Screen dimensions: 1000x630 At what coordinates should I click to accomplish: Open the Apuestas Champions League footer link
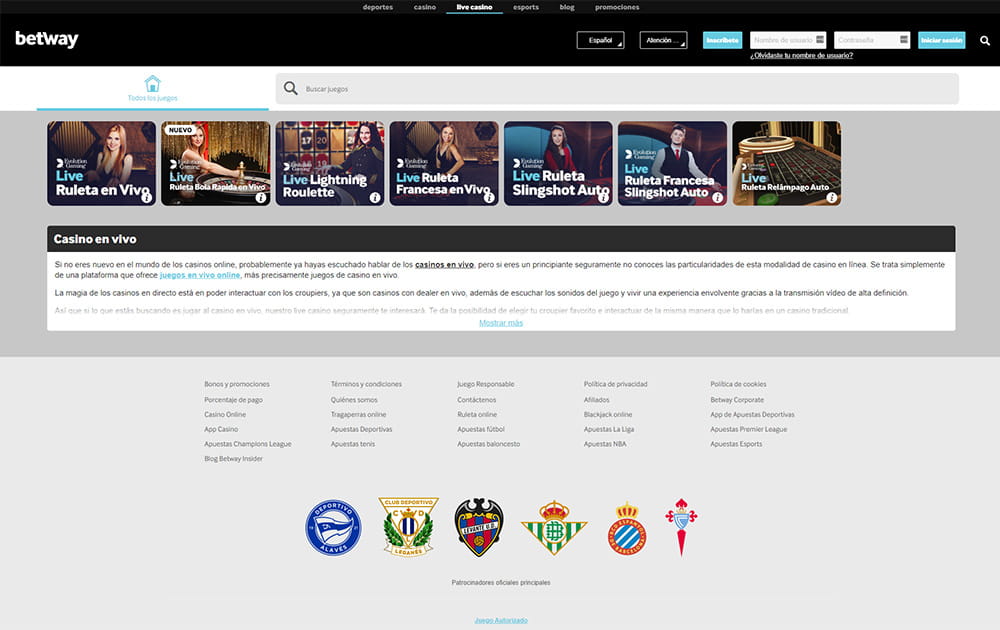click(x=247, y=444)
